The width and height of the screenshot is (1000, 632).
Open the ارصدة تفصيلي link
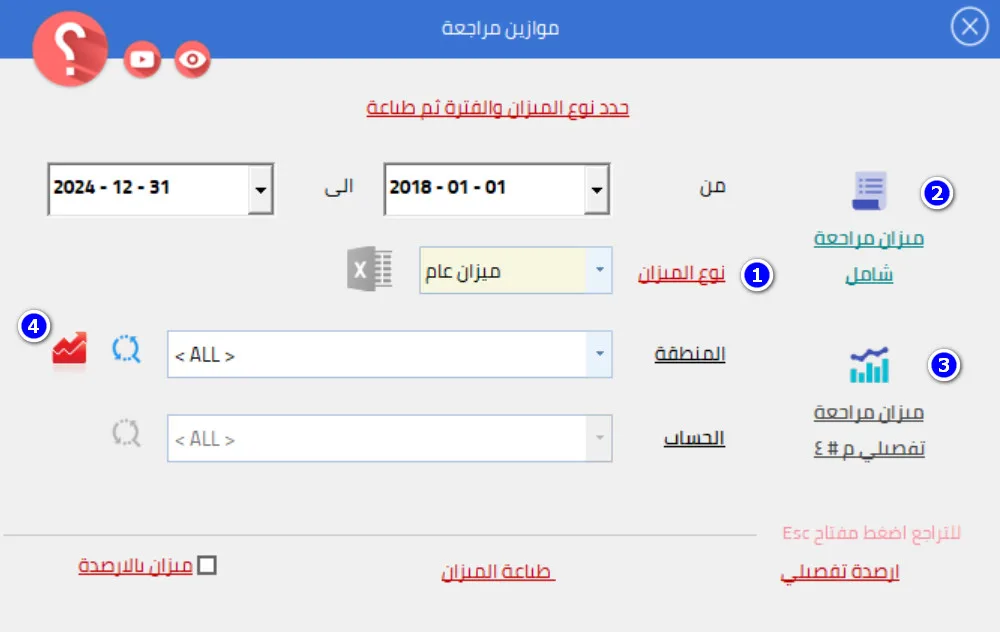(840, 573)
